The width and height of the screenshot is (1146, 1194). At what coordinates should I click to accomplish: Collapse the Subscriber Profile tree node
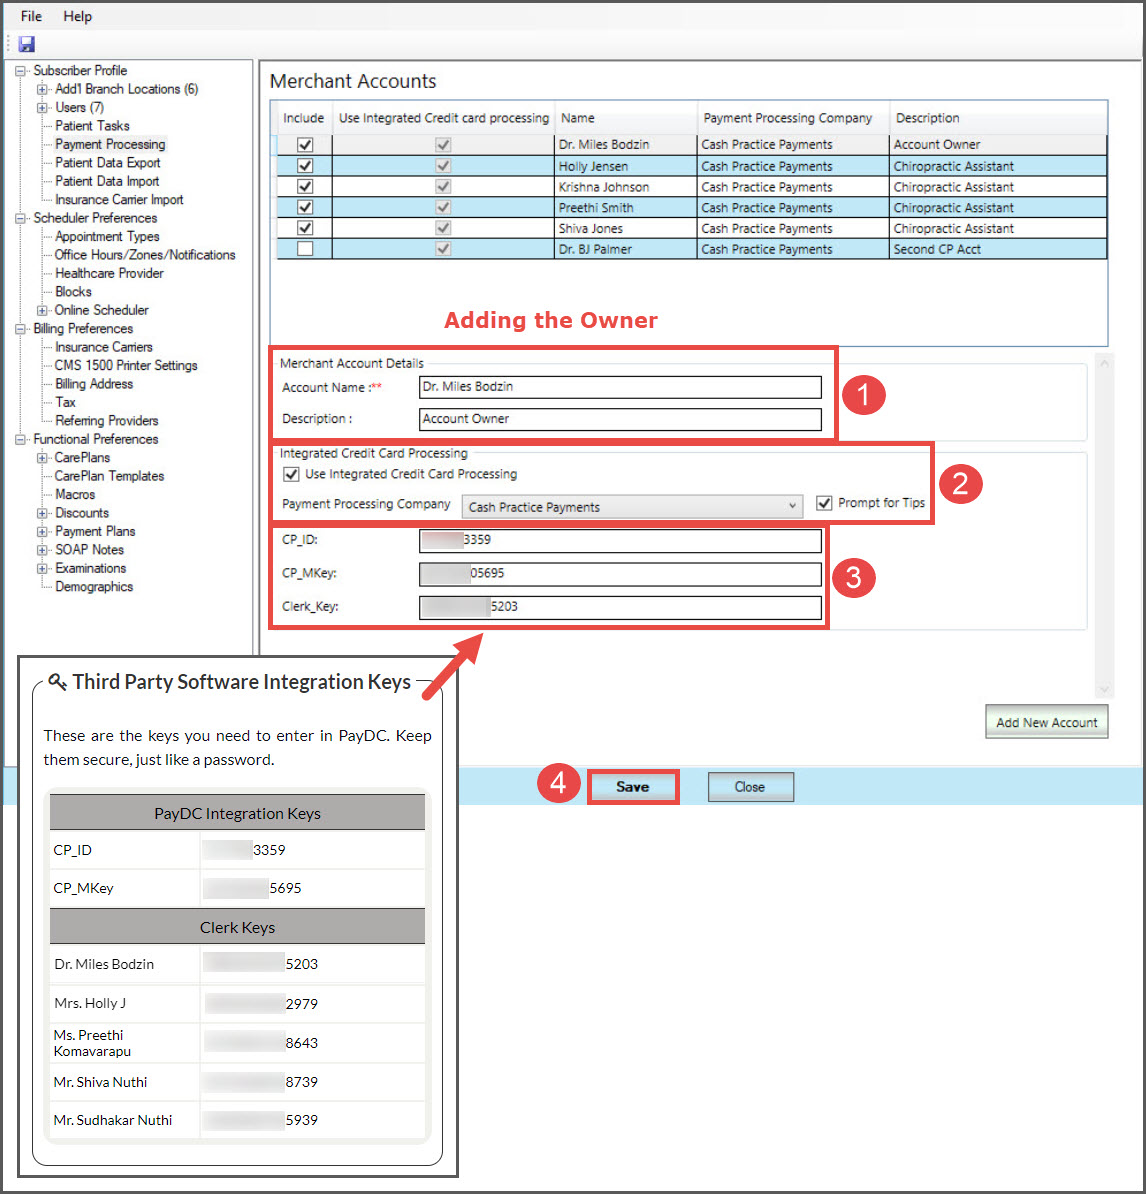(21, 71)
